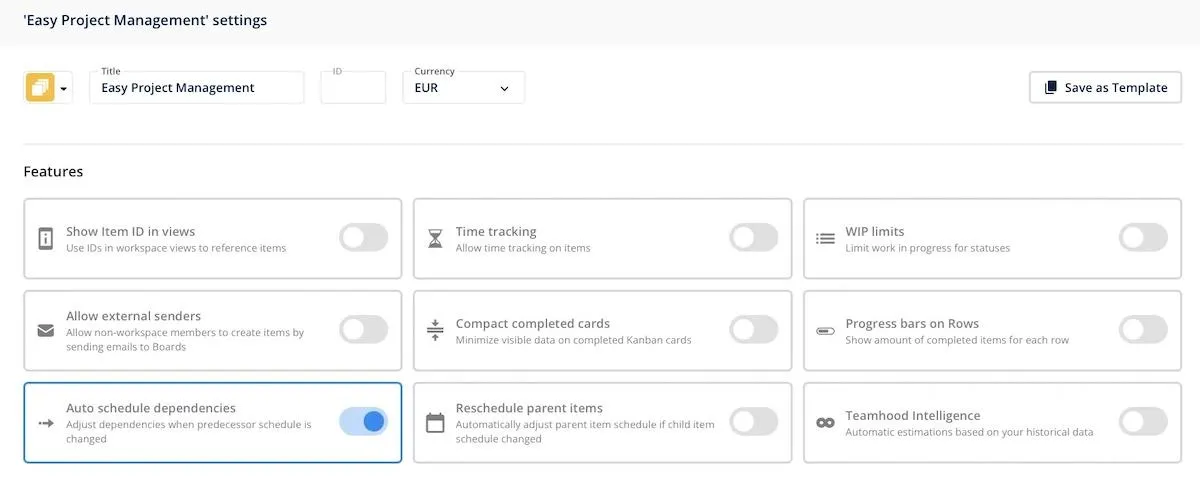Viewport: 1200px width, 482px height.
Task: Enable the WIP limits switch
Action: 1143,237
